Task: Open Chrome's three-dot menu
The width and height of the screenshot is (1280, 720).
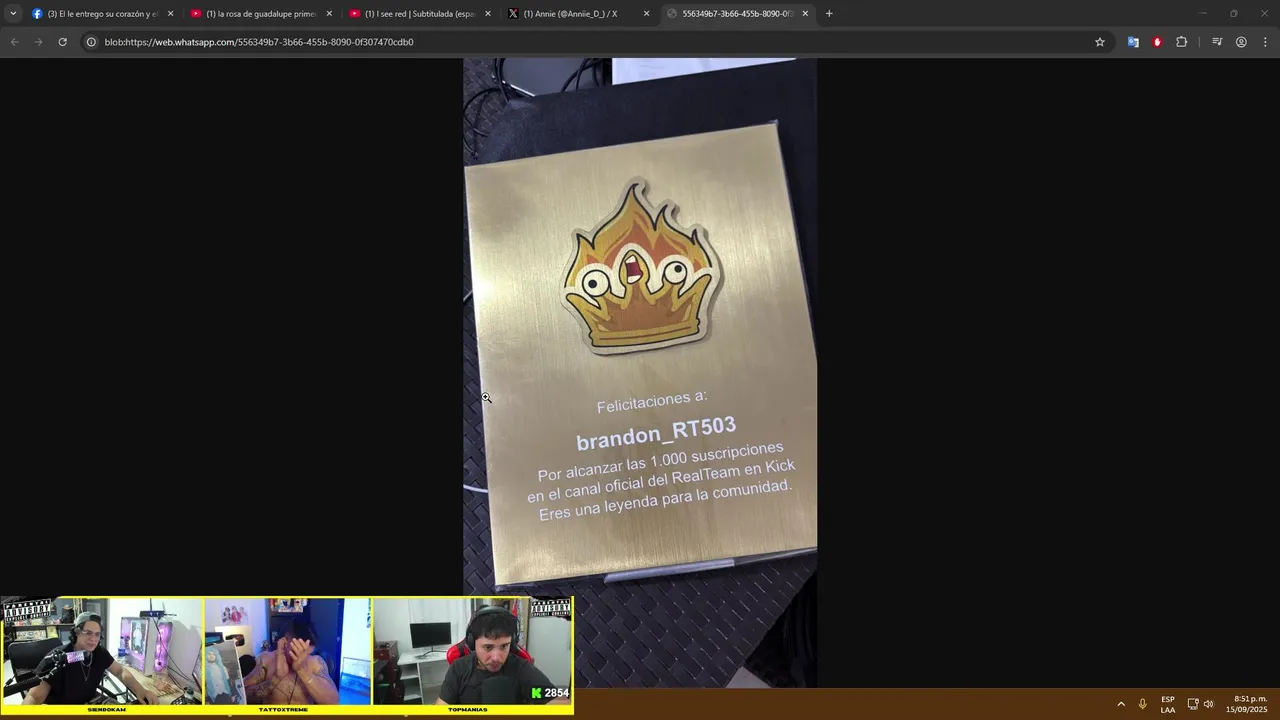Action: coord(1265,42)
